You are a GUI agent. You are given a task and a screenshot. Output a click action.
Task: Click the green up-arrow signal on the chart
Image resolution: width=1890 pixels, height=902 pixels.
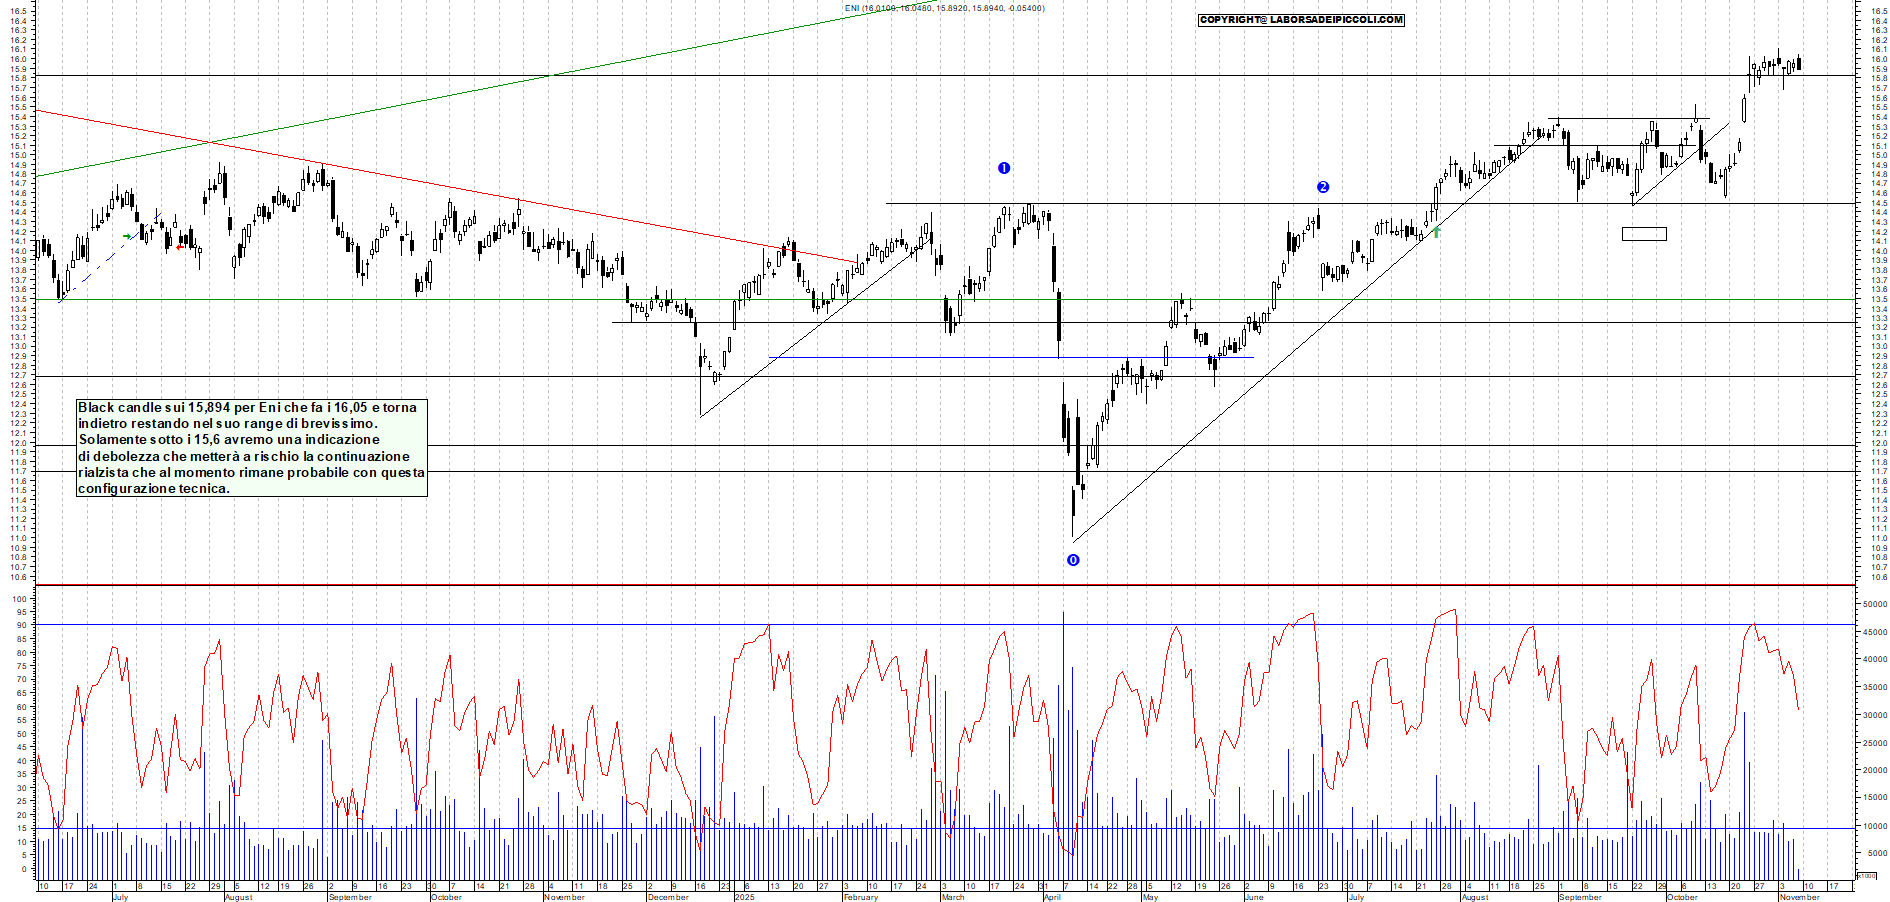pyautogui.click(x=1437, y=232)
